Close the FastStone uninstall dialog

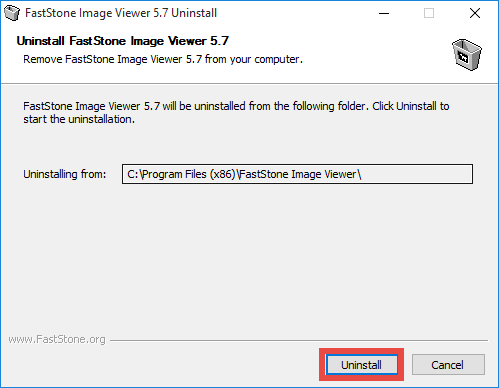pos(475,13)
